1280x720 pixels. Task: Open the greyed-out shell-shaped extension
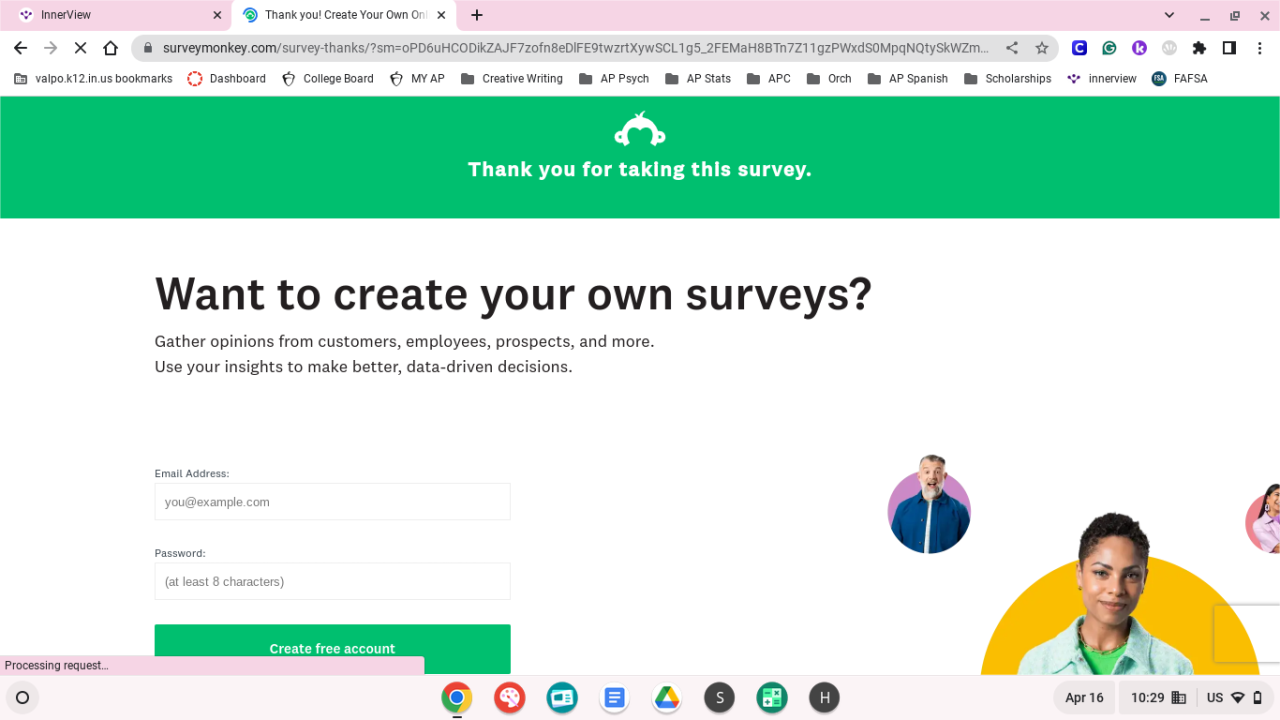coord(1169,48)
